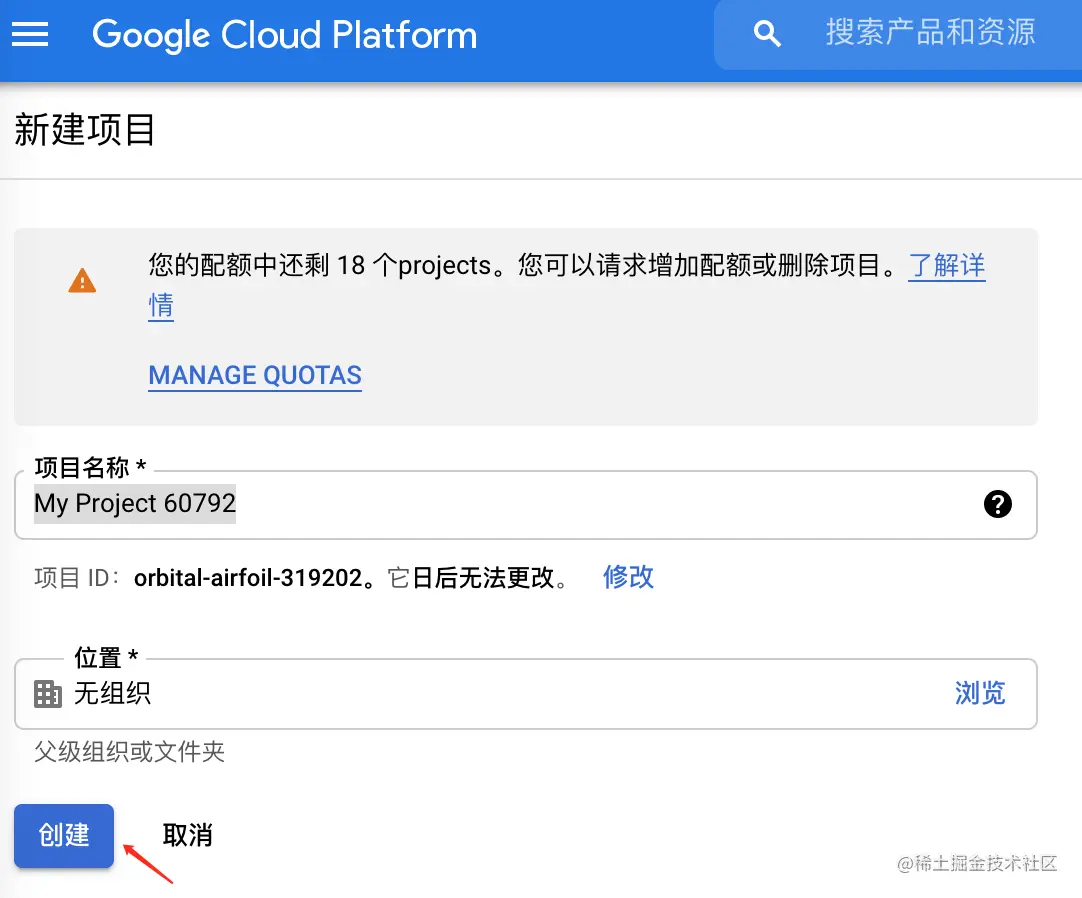The width and height of the screenshot is (1082, 898).
Task: Click the organization building icon
Action: pyautogui.click(x=48, y=694)
